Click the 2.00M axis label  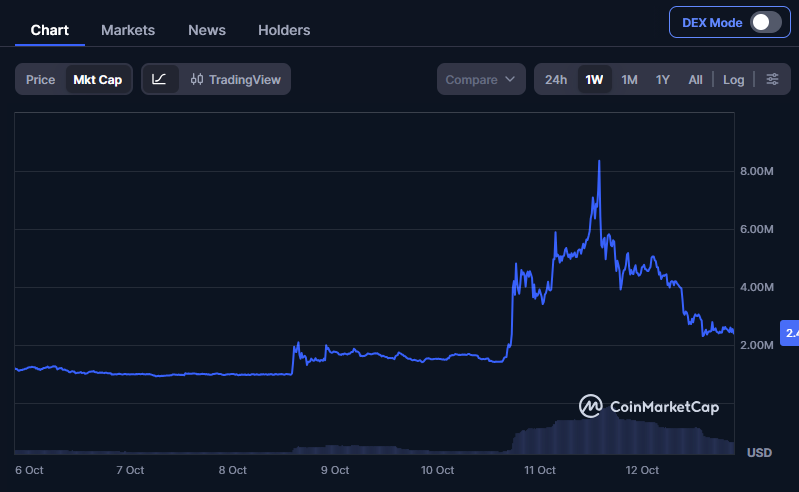[x=757, y=345]
